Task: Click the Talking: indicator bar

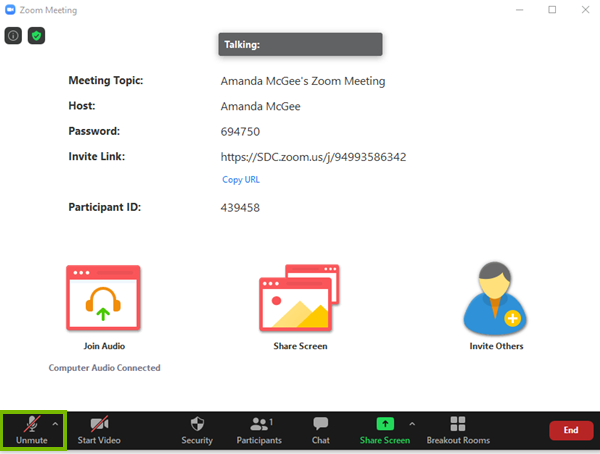Action: click(x=300, y=44)
